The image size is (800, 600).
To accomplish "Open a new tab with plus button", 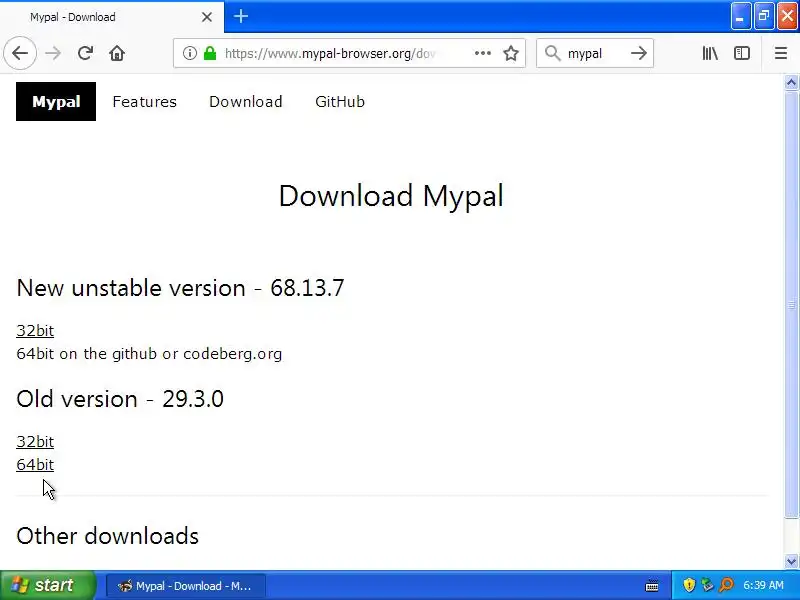I will coord(241,17).
